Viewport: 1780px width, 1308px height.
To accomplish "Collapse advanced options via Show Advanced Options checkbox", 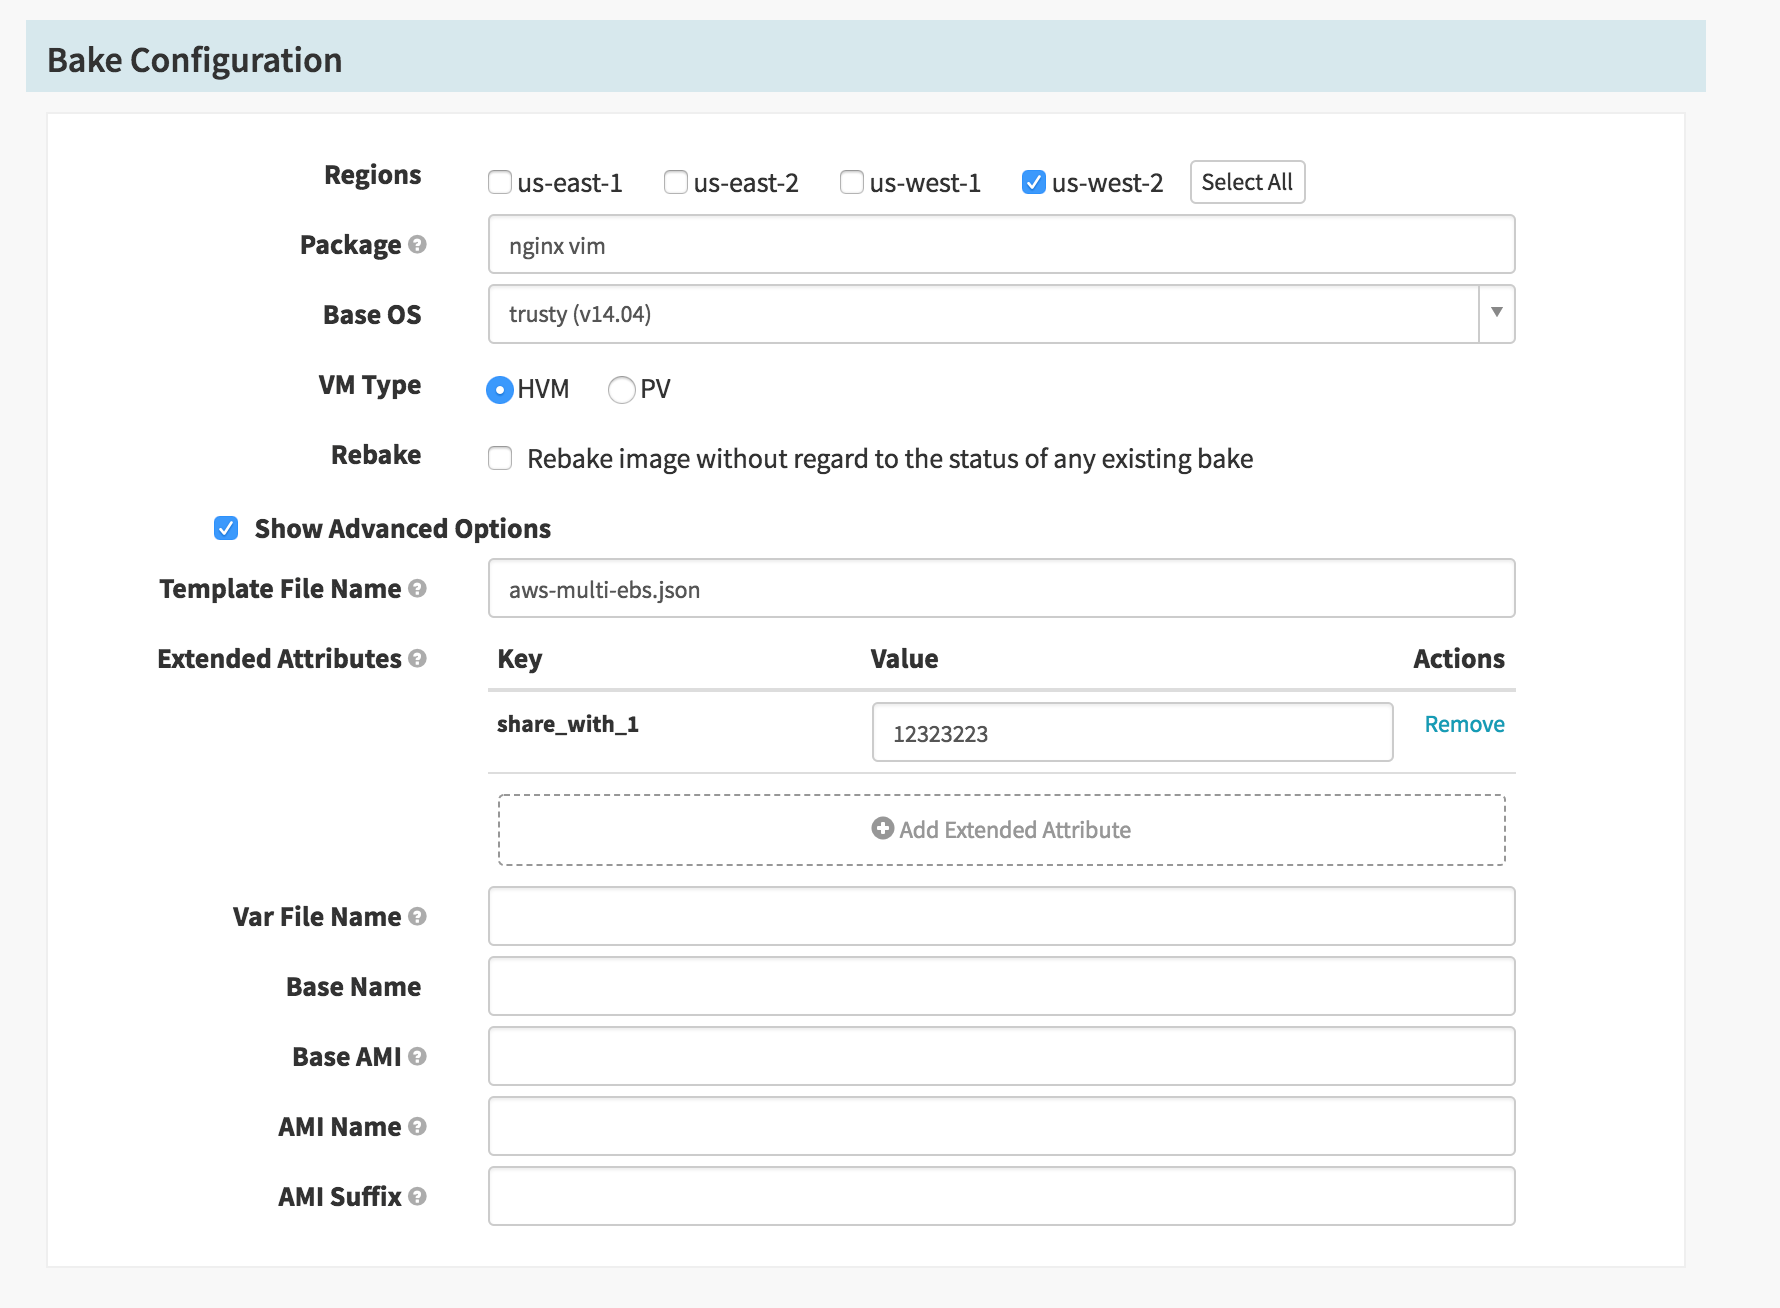I will (226, 529).
